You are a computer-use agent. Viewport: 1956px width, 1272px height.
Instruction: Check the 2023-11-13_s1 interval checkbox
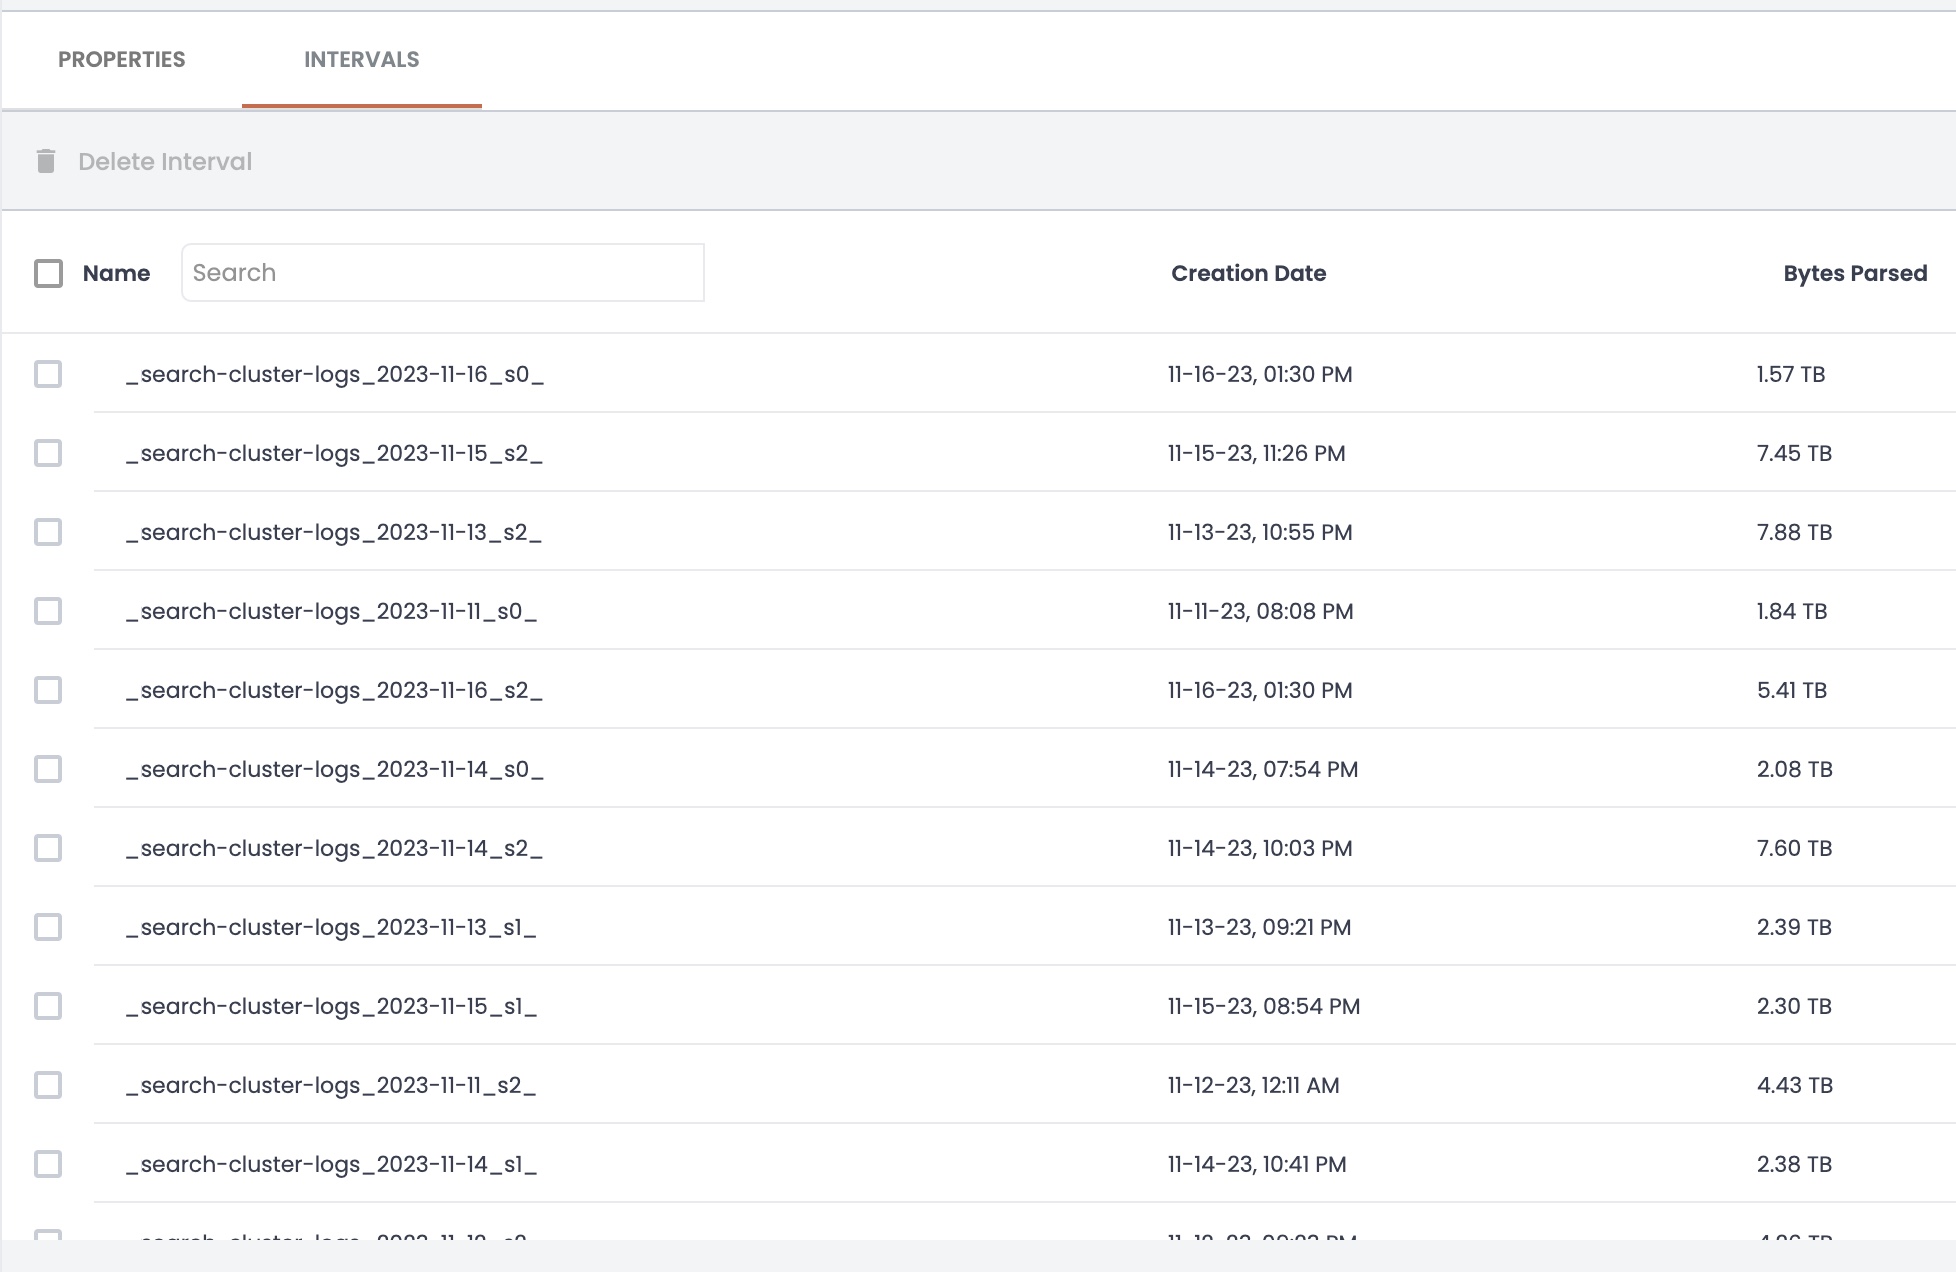48,927
